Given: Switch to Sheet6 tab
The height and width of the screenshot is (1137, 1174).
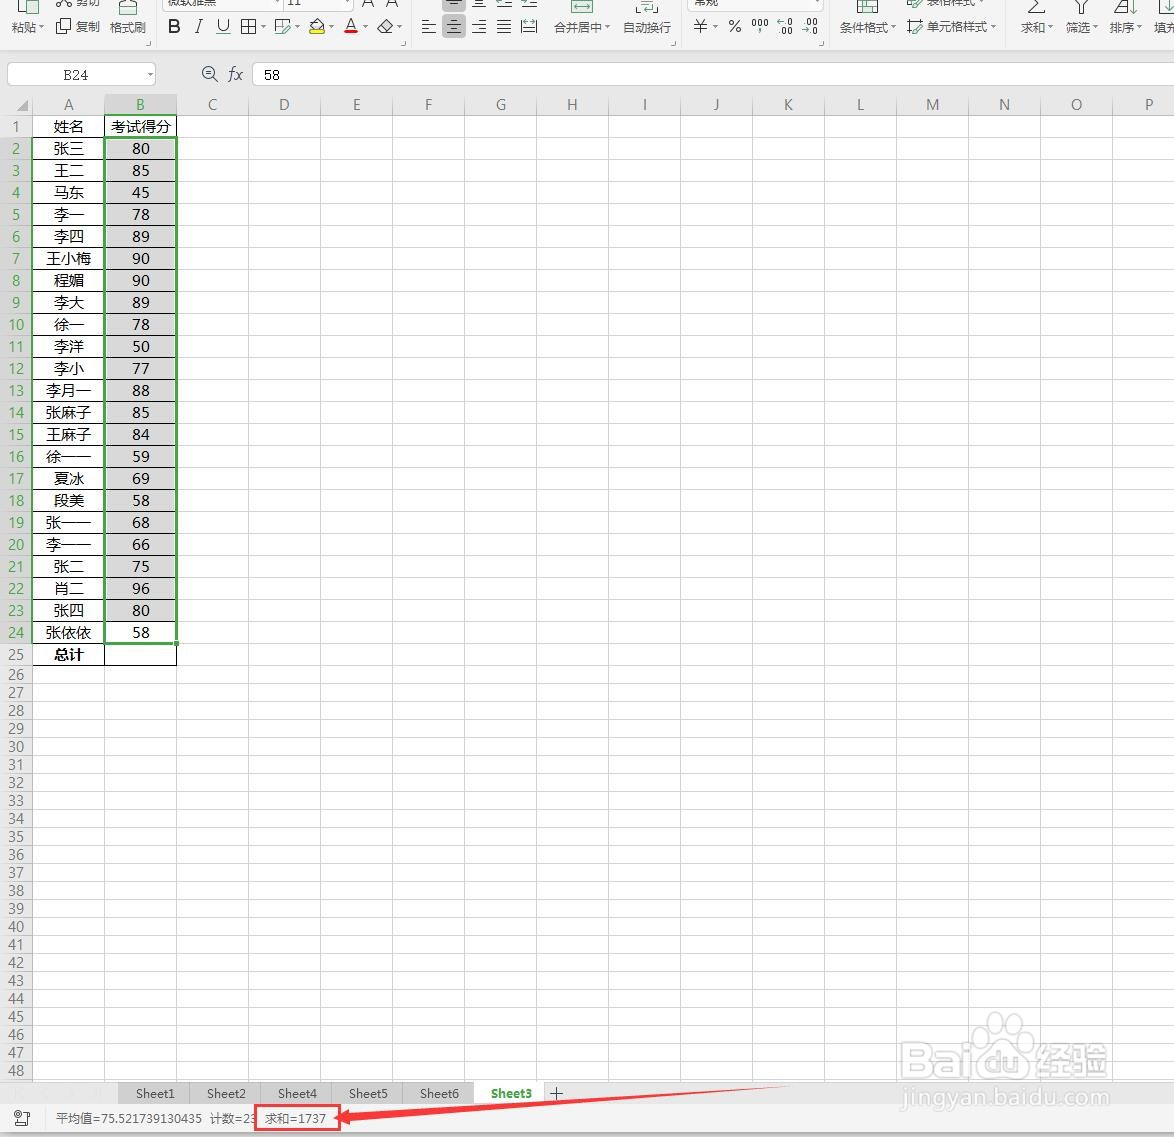Looking at the screenshot, I should (440, 1094).
